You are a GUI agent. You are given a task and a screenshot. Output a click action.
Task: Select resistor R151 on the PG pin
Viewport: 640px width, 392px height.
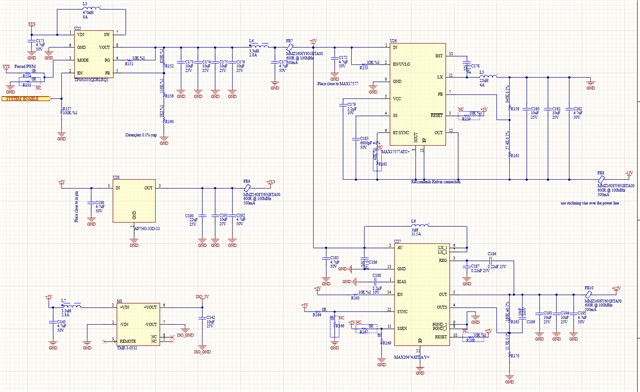[130, 60]
